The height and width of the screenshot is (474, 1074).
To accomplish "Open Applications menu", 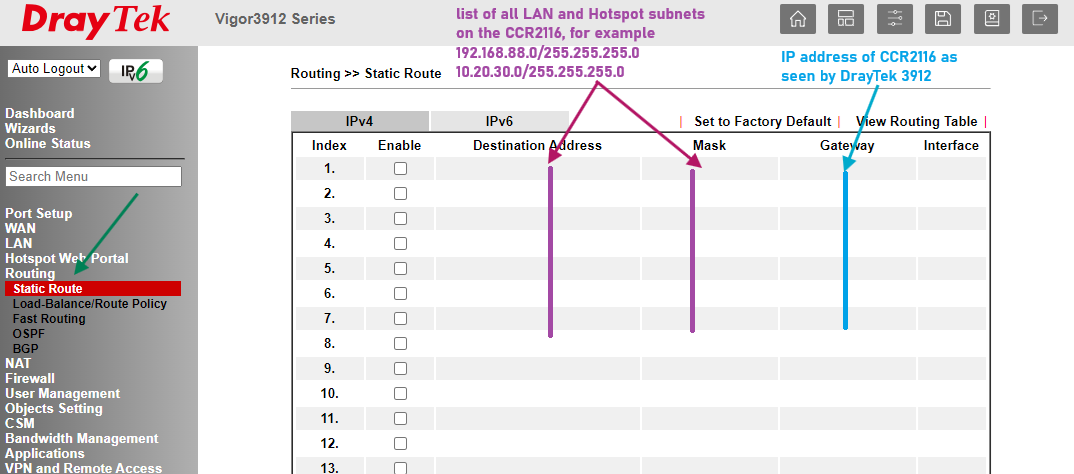I will (45, 454).
